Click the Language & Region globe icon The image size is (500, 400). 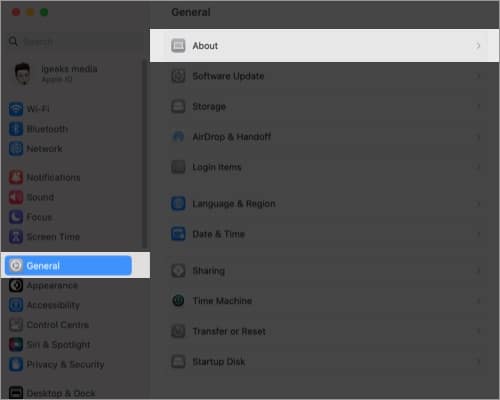(x=178, y=203)
